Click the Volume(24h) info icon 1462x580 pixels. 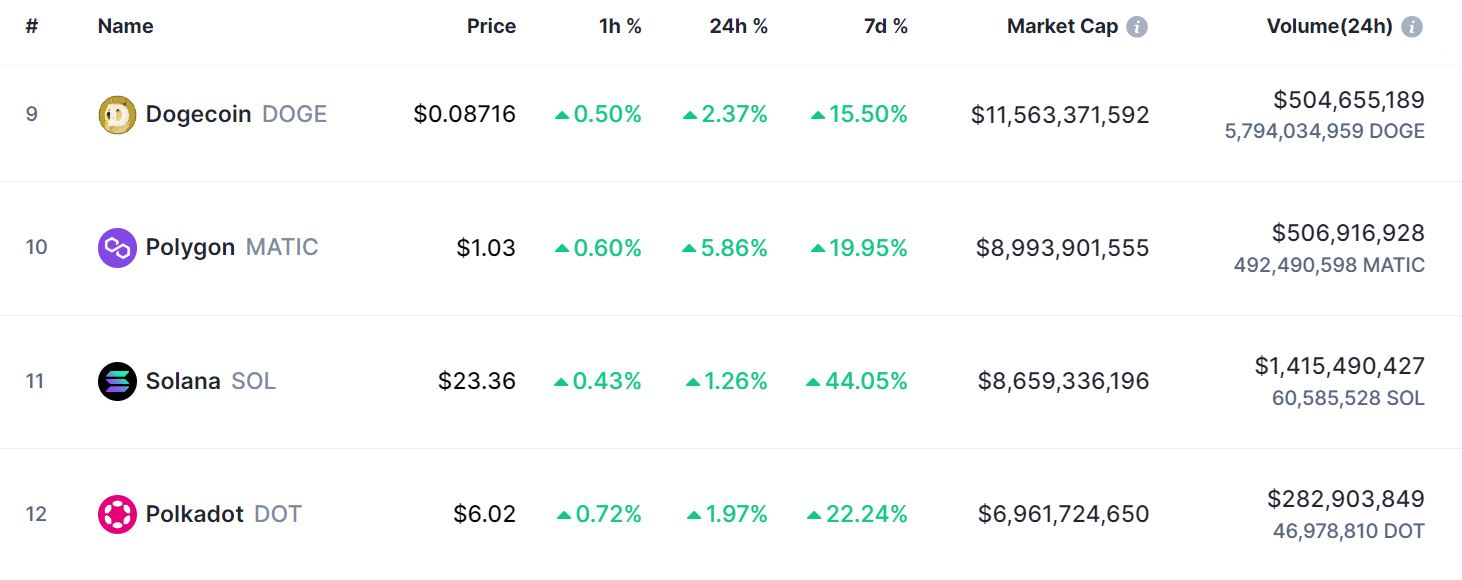pos(1412,27)
